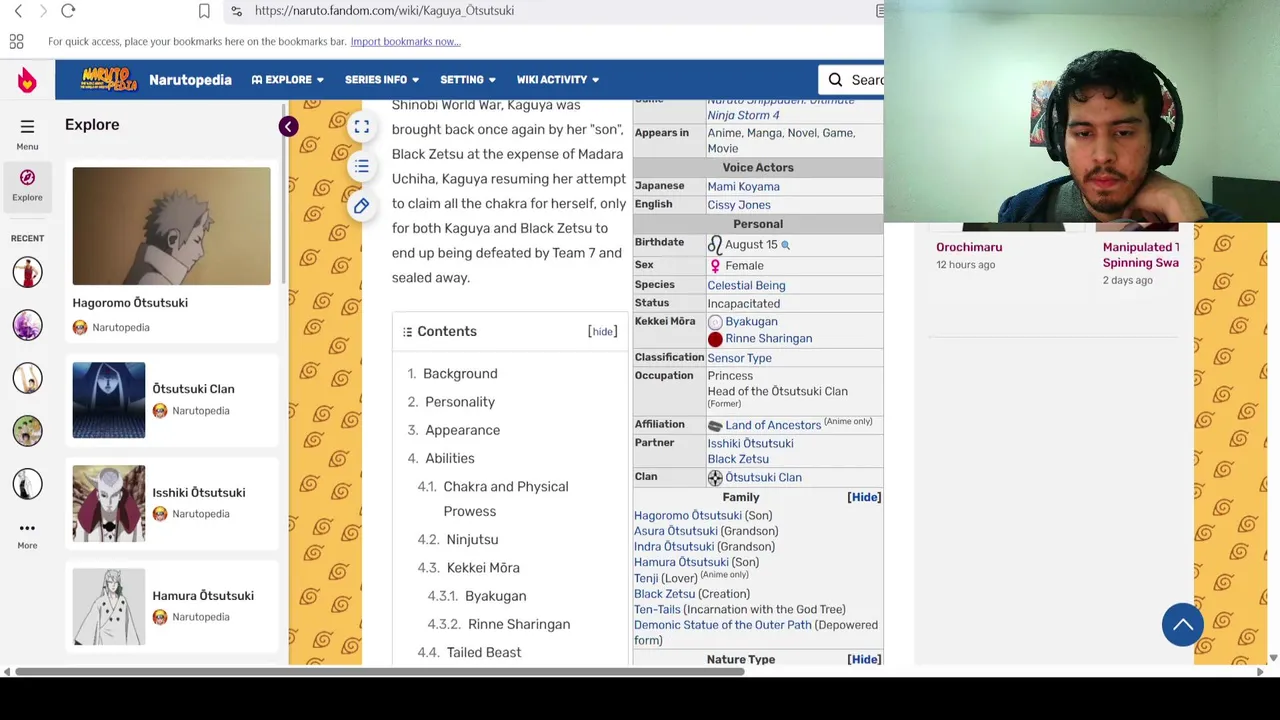Open the Narutopedia logo home
This screenshot has width=1280, height=720.
click(108, 79)
